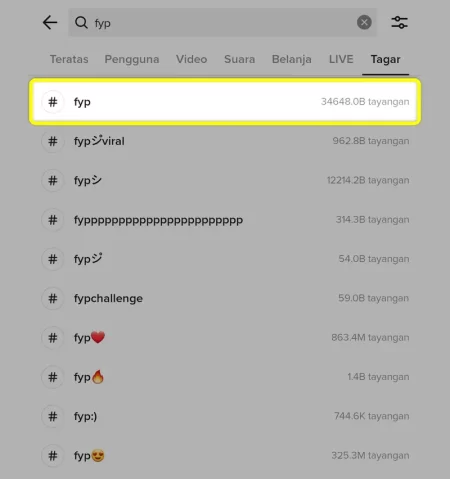Tap the hash icon beside fypchallenge
The width and height of the screenshot is (450, 479).
click(53, 298)
